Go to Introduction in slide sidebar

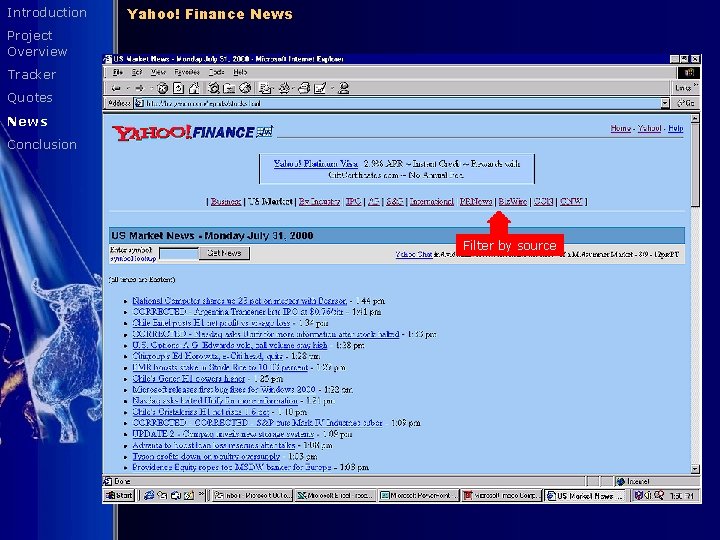pos(47,12)
